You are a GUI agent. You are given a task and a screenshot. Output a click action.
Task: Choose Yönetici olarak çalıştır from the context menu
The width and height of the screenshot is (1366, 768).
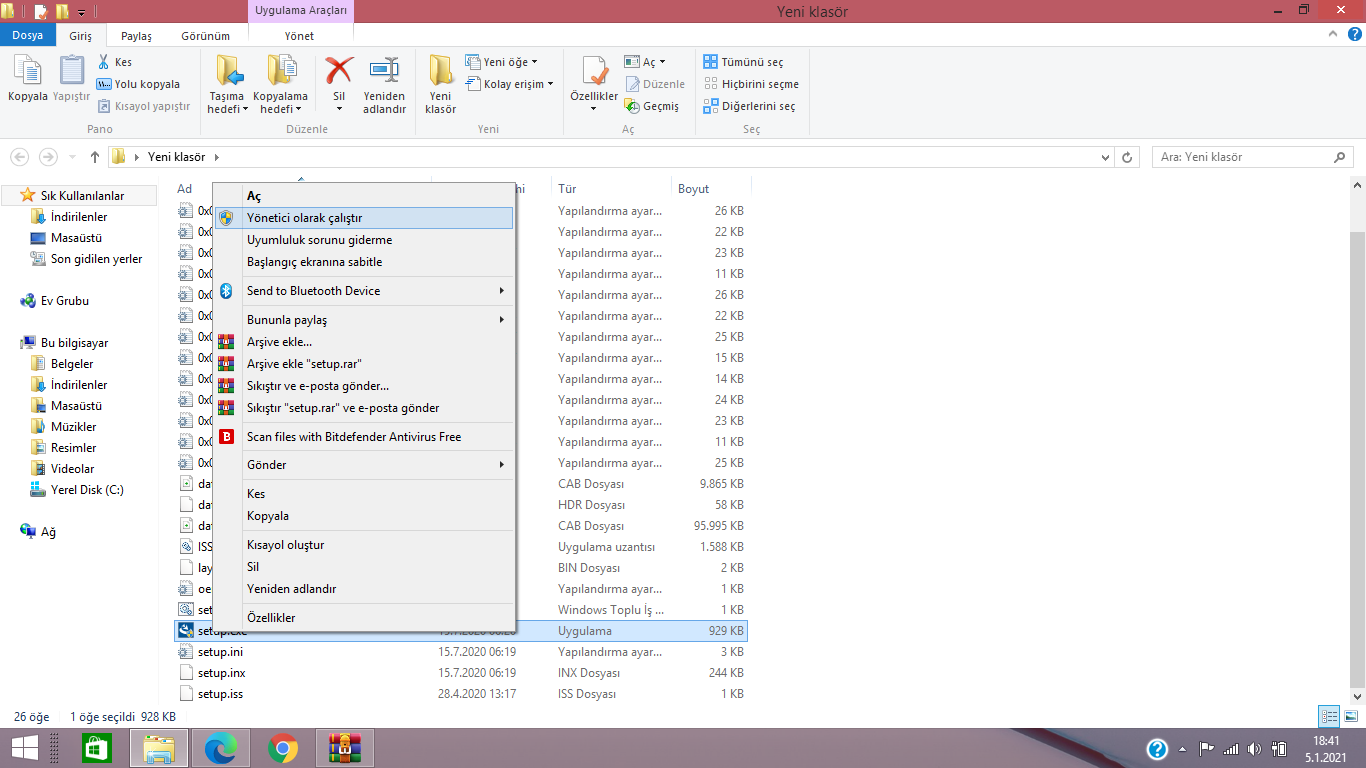(364, 218)
